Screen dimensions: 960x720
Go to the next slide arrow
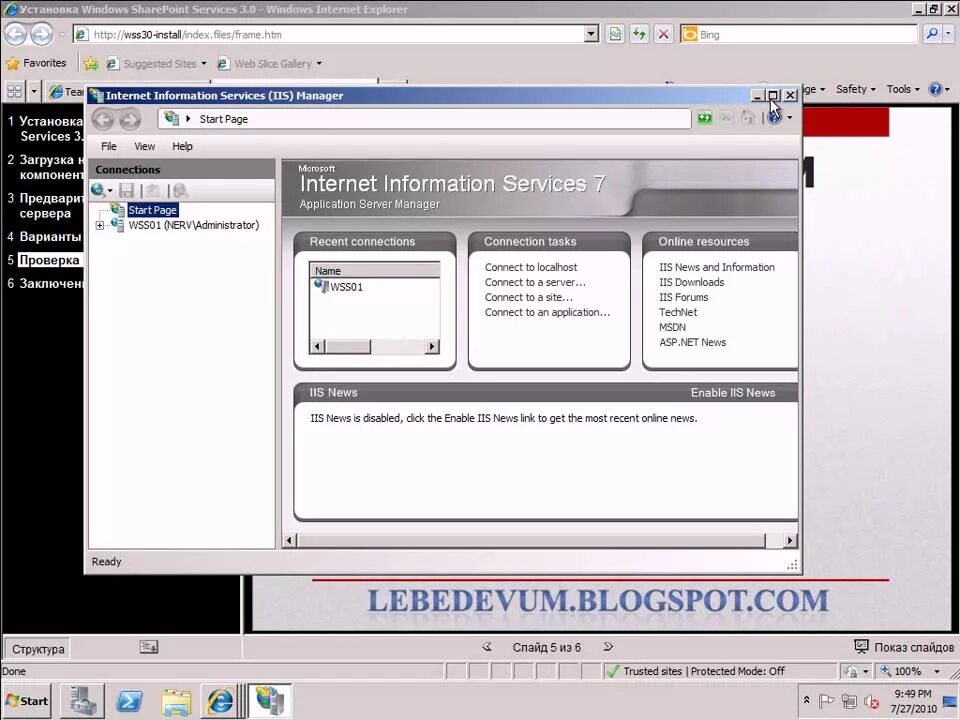[608, 647]
